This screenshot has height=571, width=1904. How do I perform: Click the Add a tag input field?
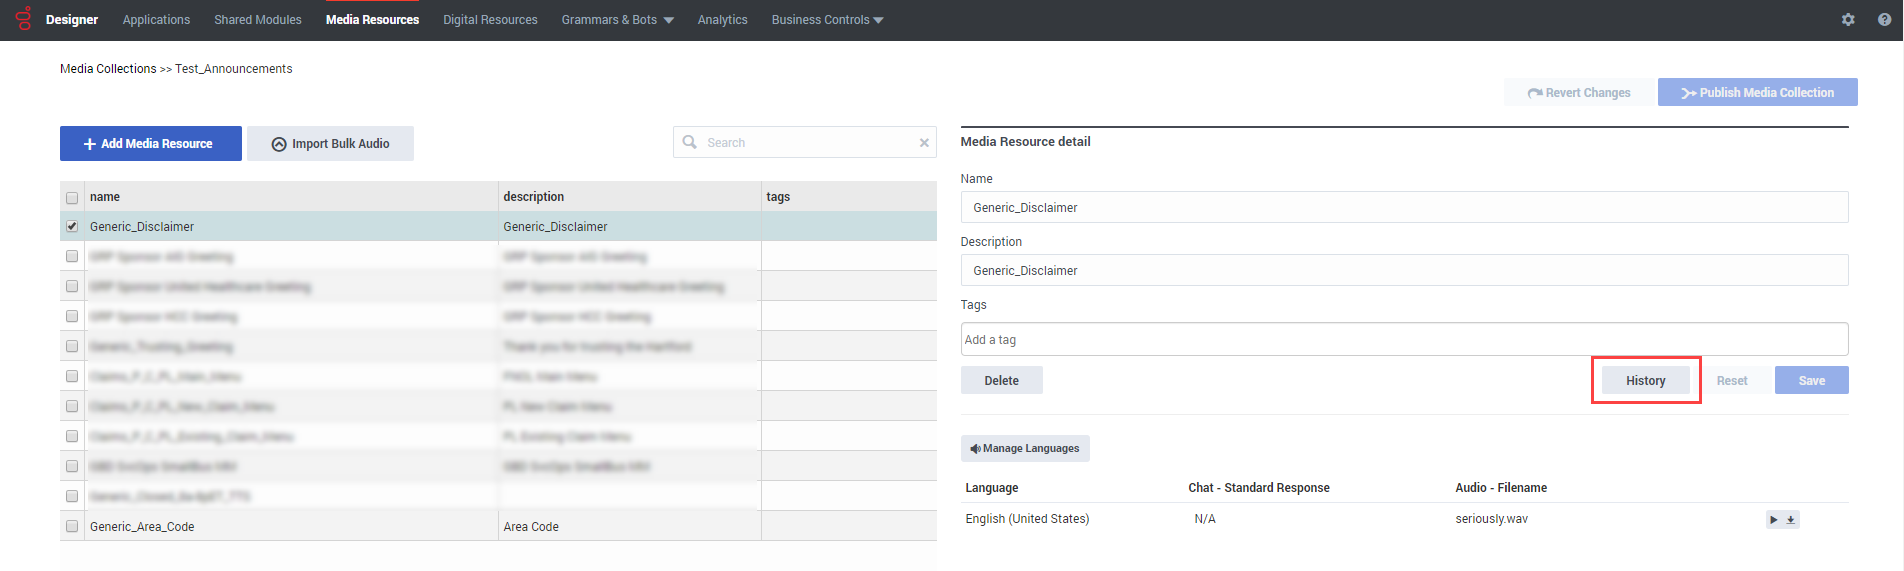[1403, 340]
